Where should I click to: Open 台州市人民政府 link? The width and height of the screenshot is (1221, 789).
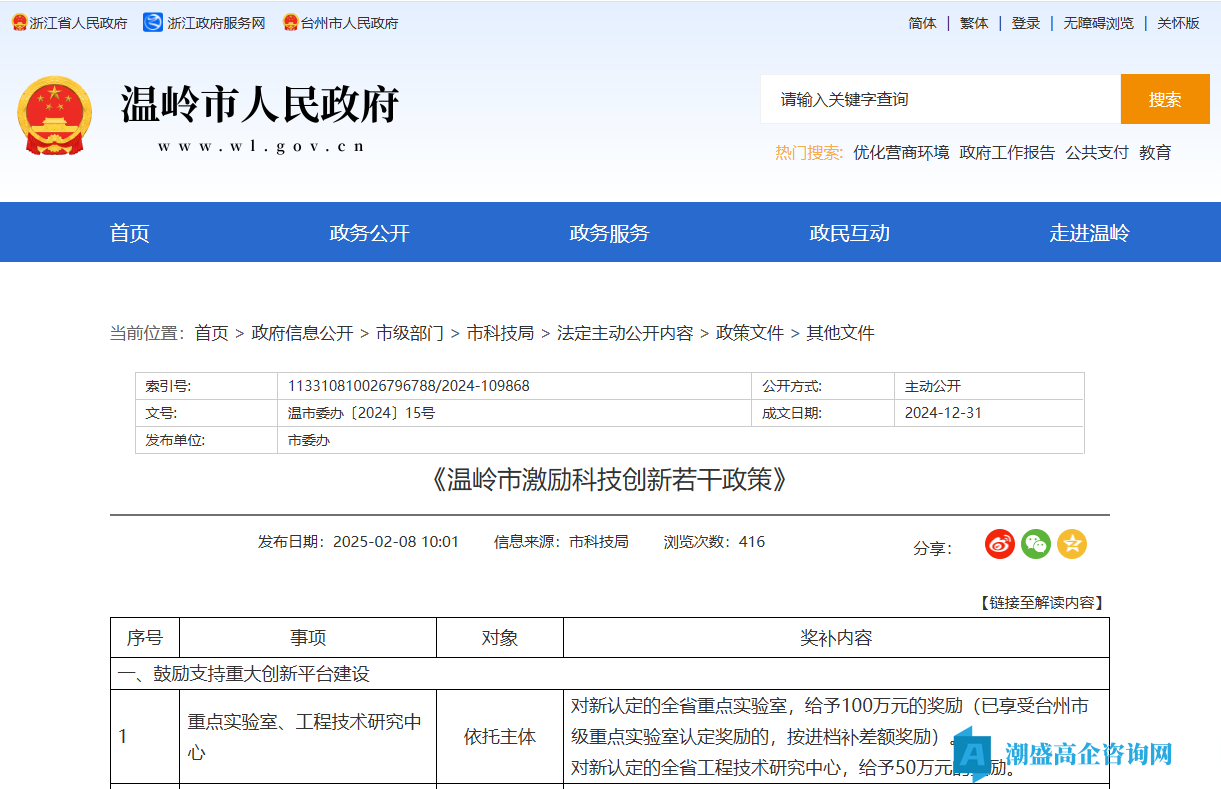[350, 23]
